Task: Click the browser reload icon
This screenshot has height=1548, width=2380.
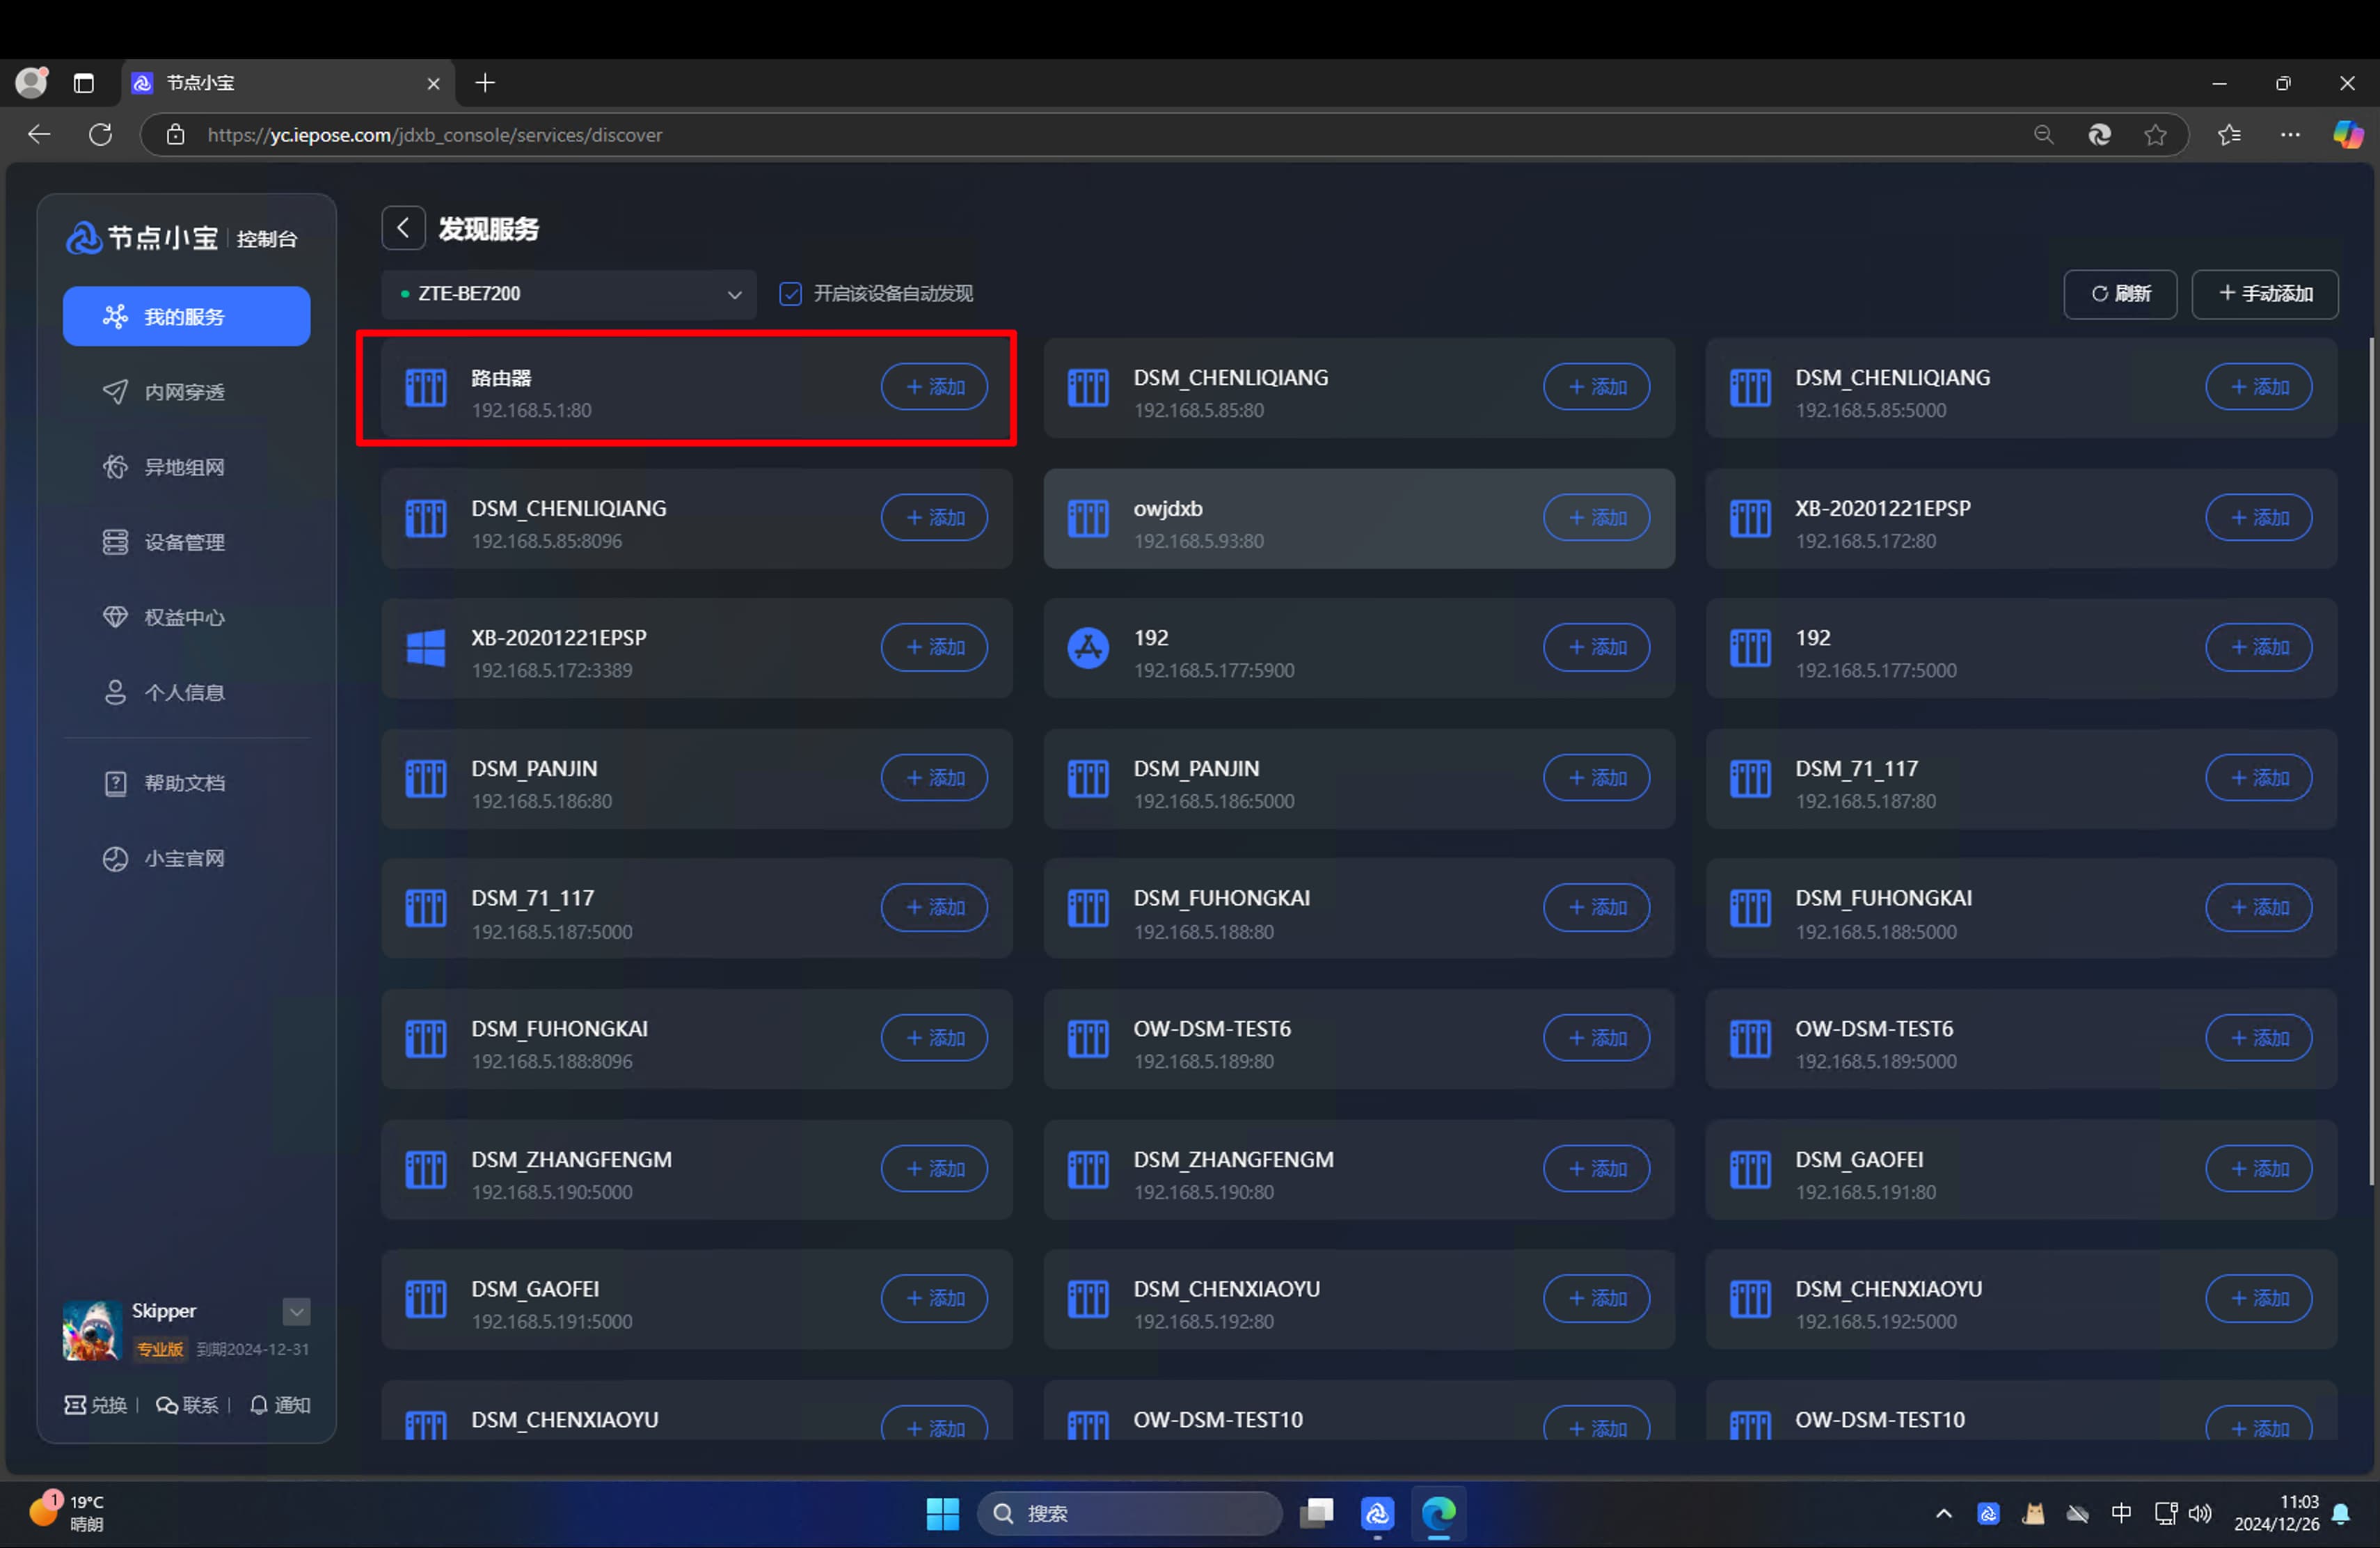Action: (x=100, y=135)
